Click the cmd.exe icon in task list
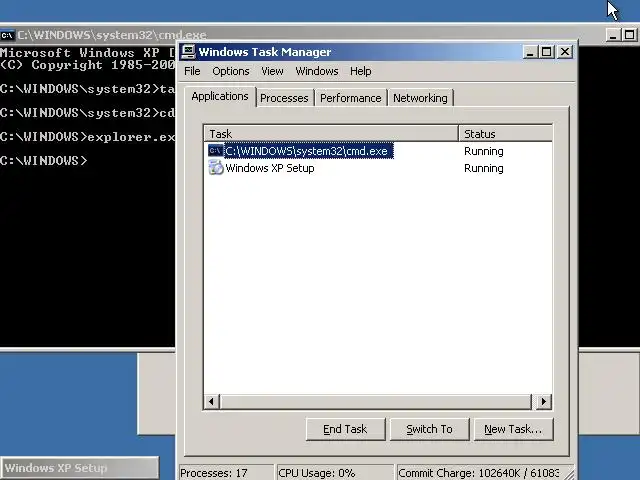The image size is (640, 480). pos(216,151)
